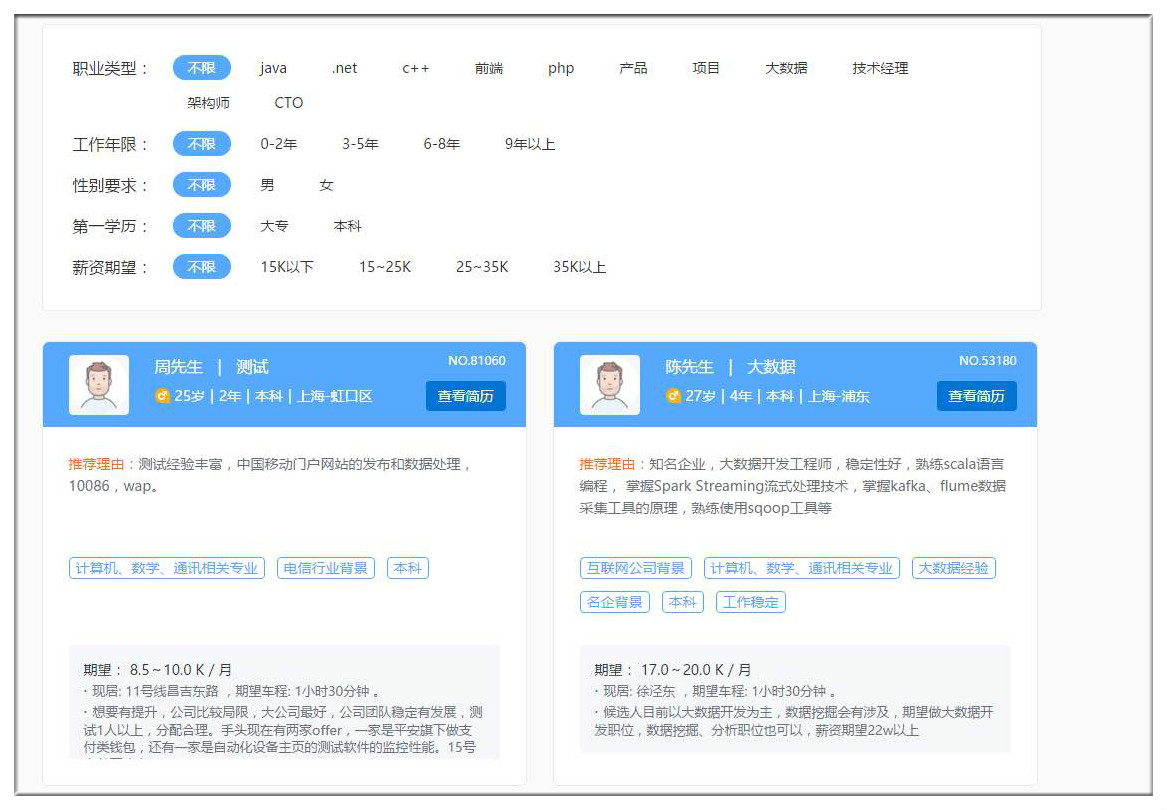Image resolution: width=1167 pixels, height=810 pixels.
Task: Click 周先生's avatar picture
Action: [x=99, y=385]
